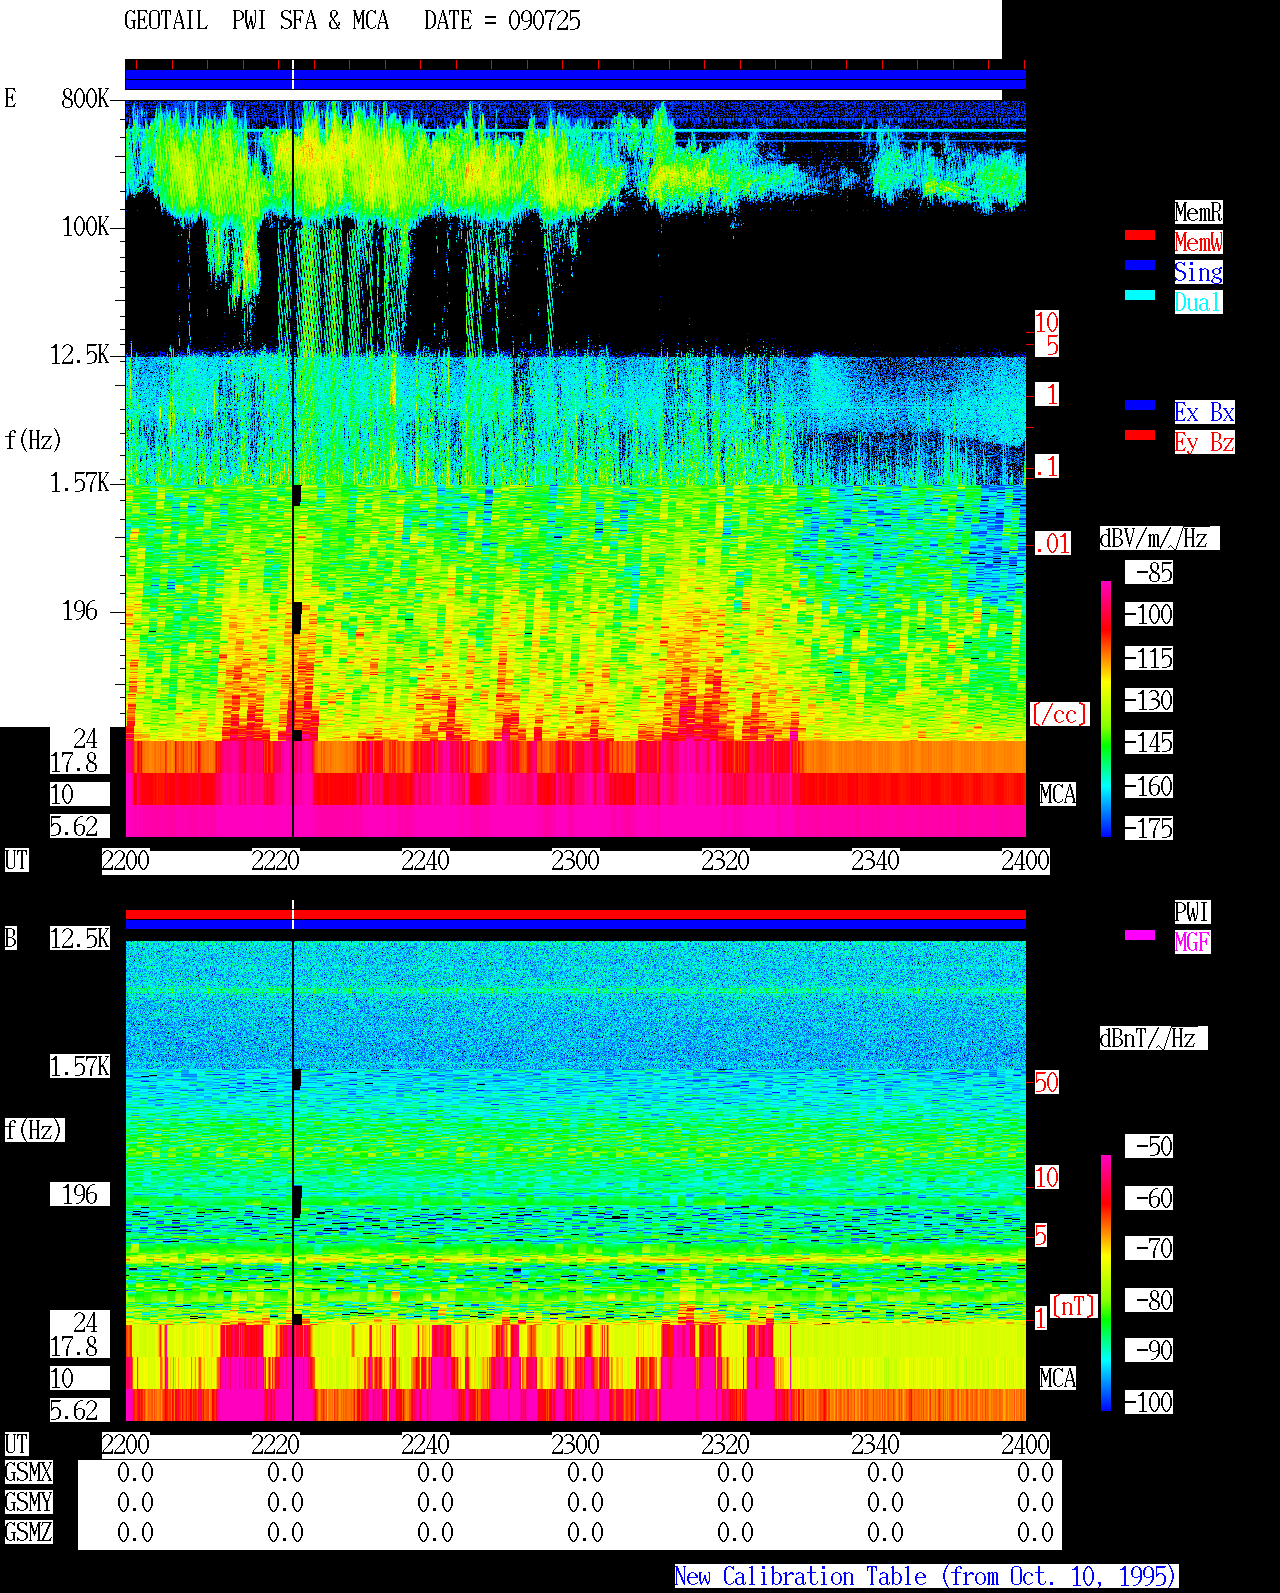The height and width of the screenshot is (1593, 1280).
Task: Click the dBnT/√Hz color scale bar
Action: pyautogui.click(x=1106, y=1283)
